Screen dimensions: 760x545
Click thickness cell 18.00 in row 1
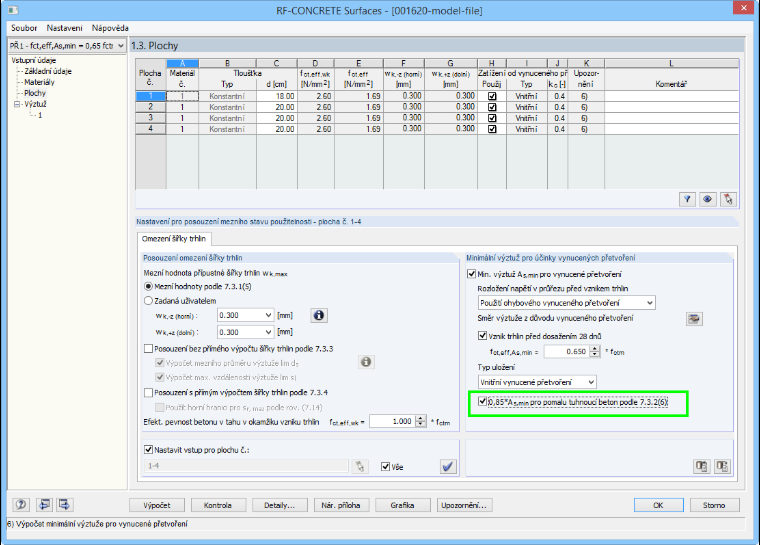pos(276,96)
